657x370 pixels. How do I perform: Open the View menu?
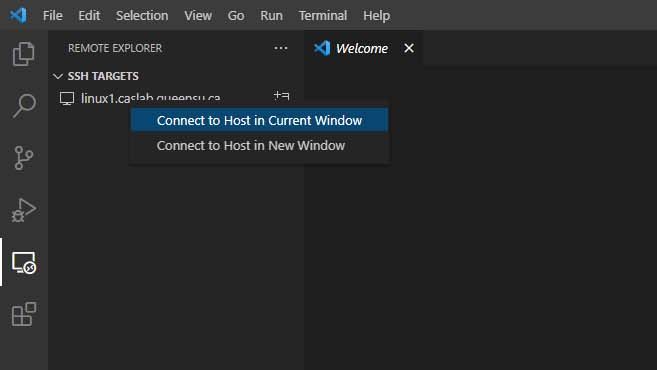198,16
